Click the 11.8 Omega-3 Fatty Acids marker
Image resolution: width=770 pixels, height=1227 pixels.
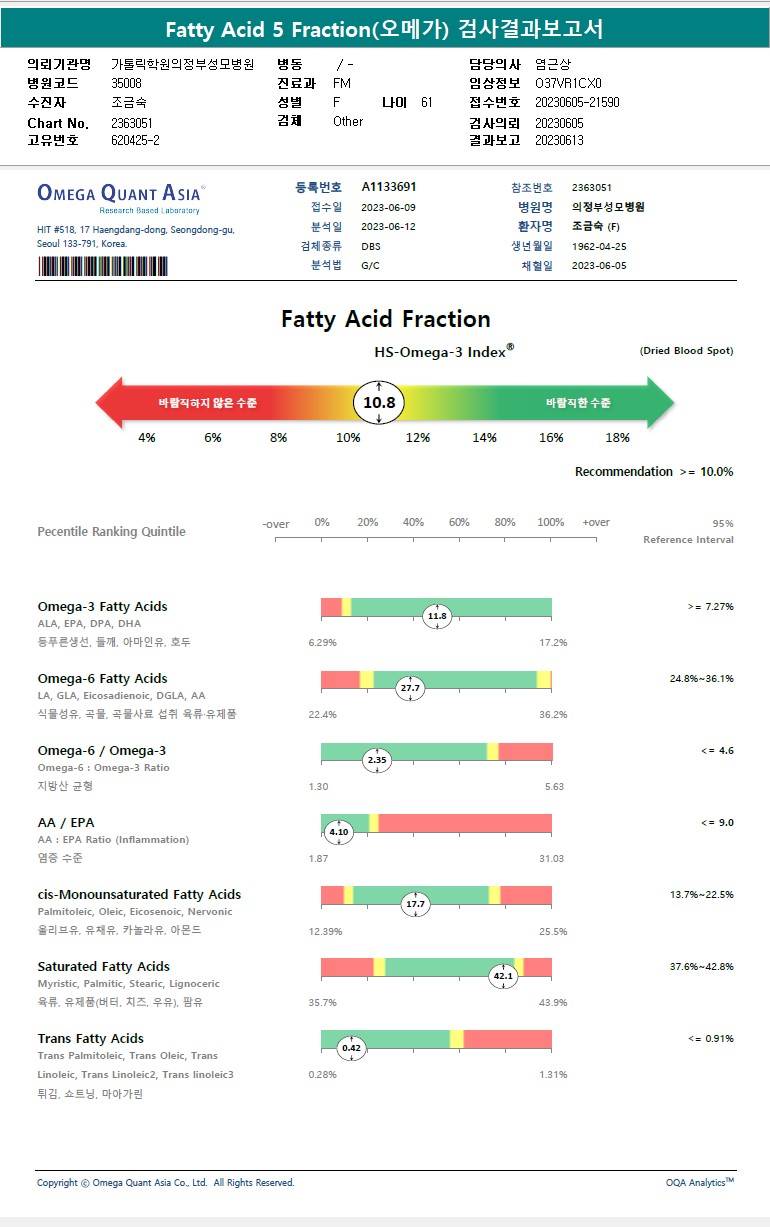pyautogui.click(x=437, y=616)
